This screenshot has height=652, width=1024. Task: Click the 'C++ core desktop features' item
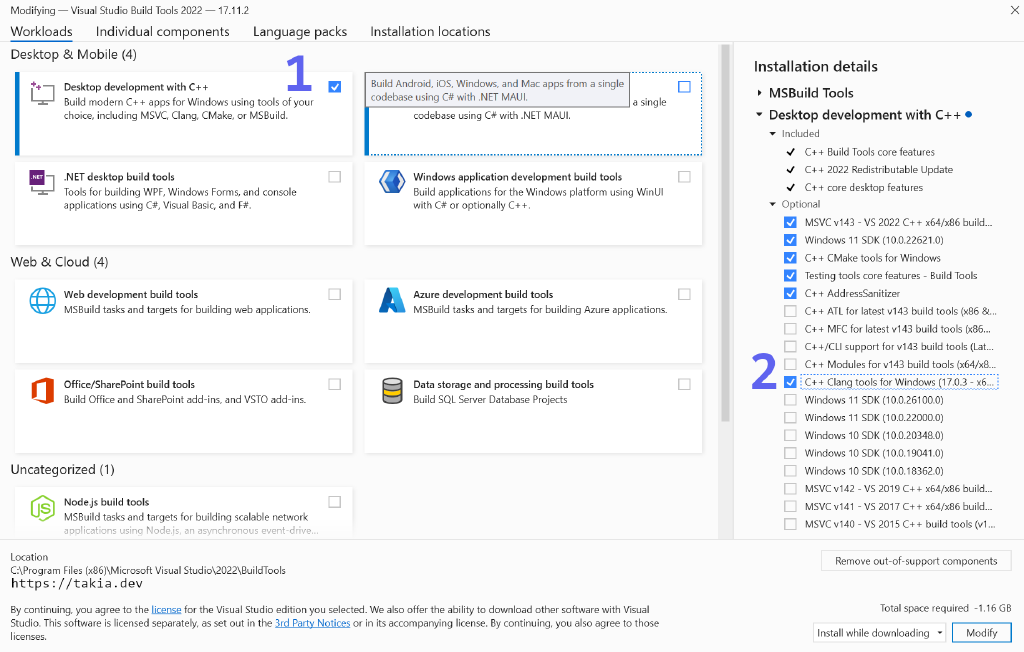coord(863,187)
